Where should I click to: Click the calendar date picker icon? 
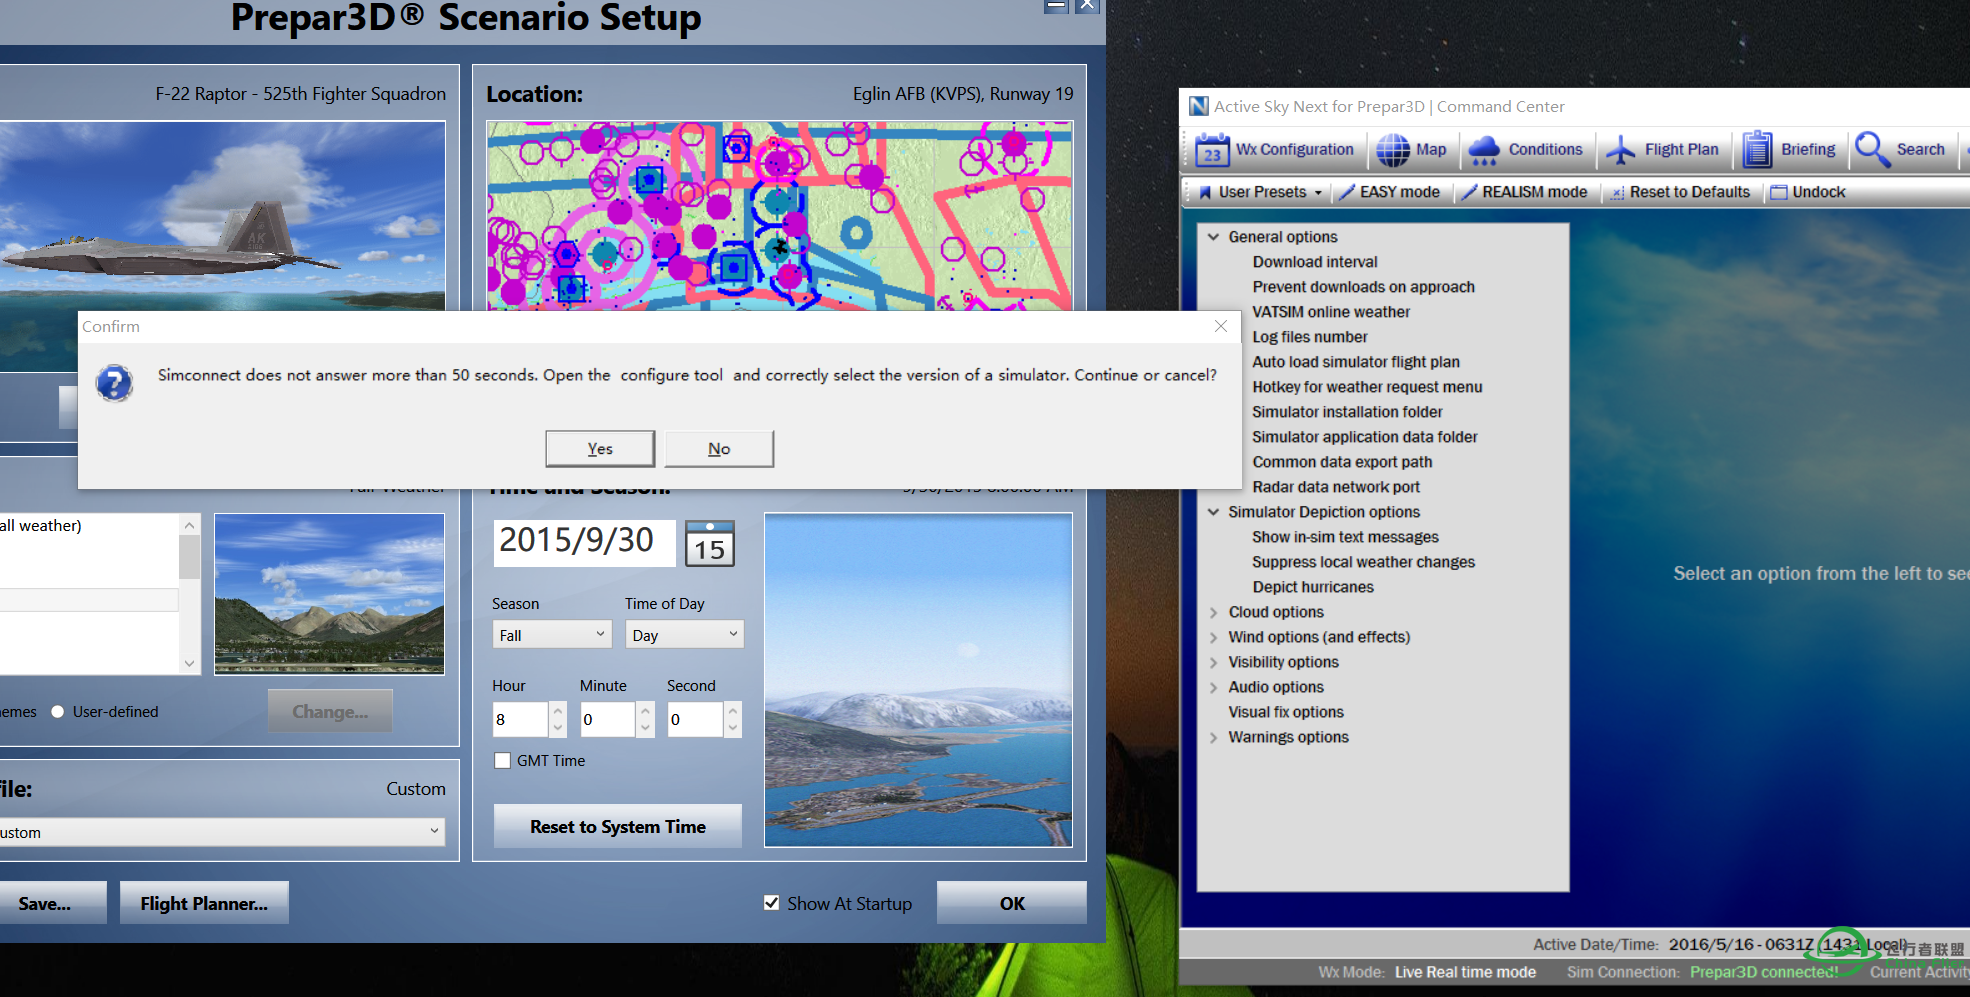pyautogui.click(x=710, y=543)
